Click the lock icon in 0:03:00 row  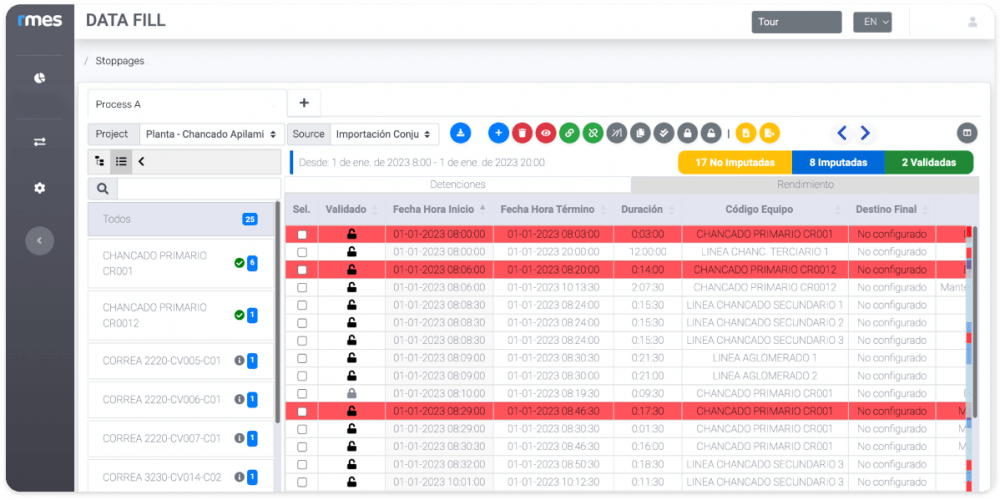point(351,235)
